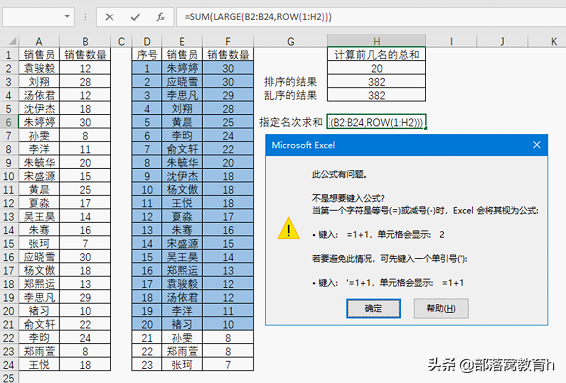
Task: Click cell A21 俞文轩 in column A
Action: click(x=39, y=324)
